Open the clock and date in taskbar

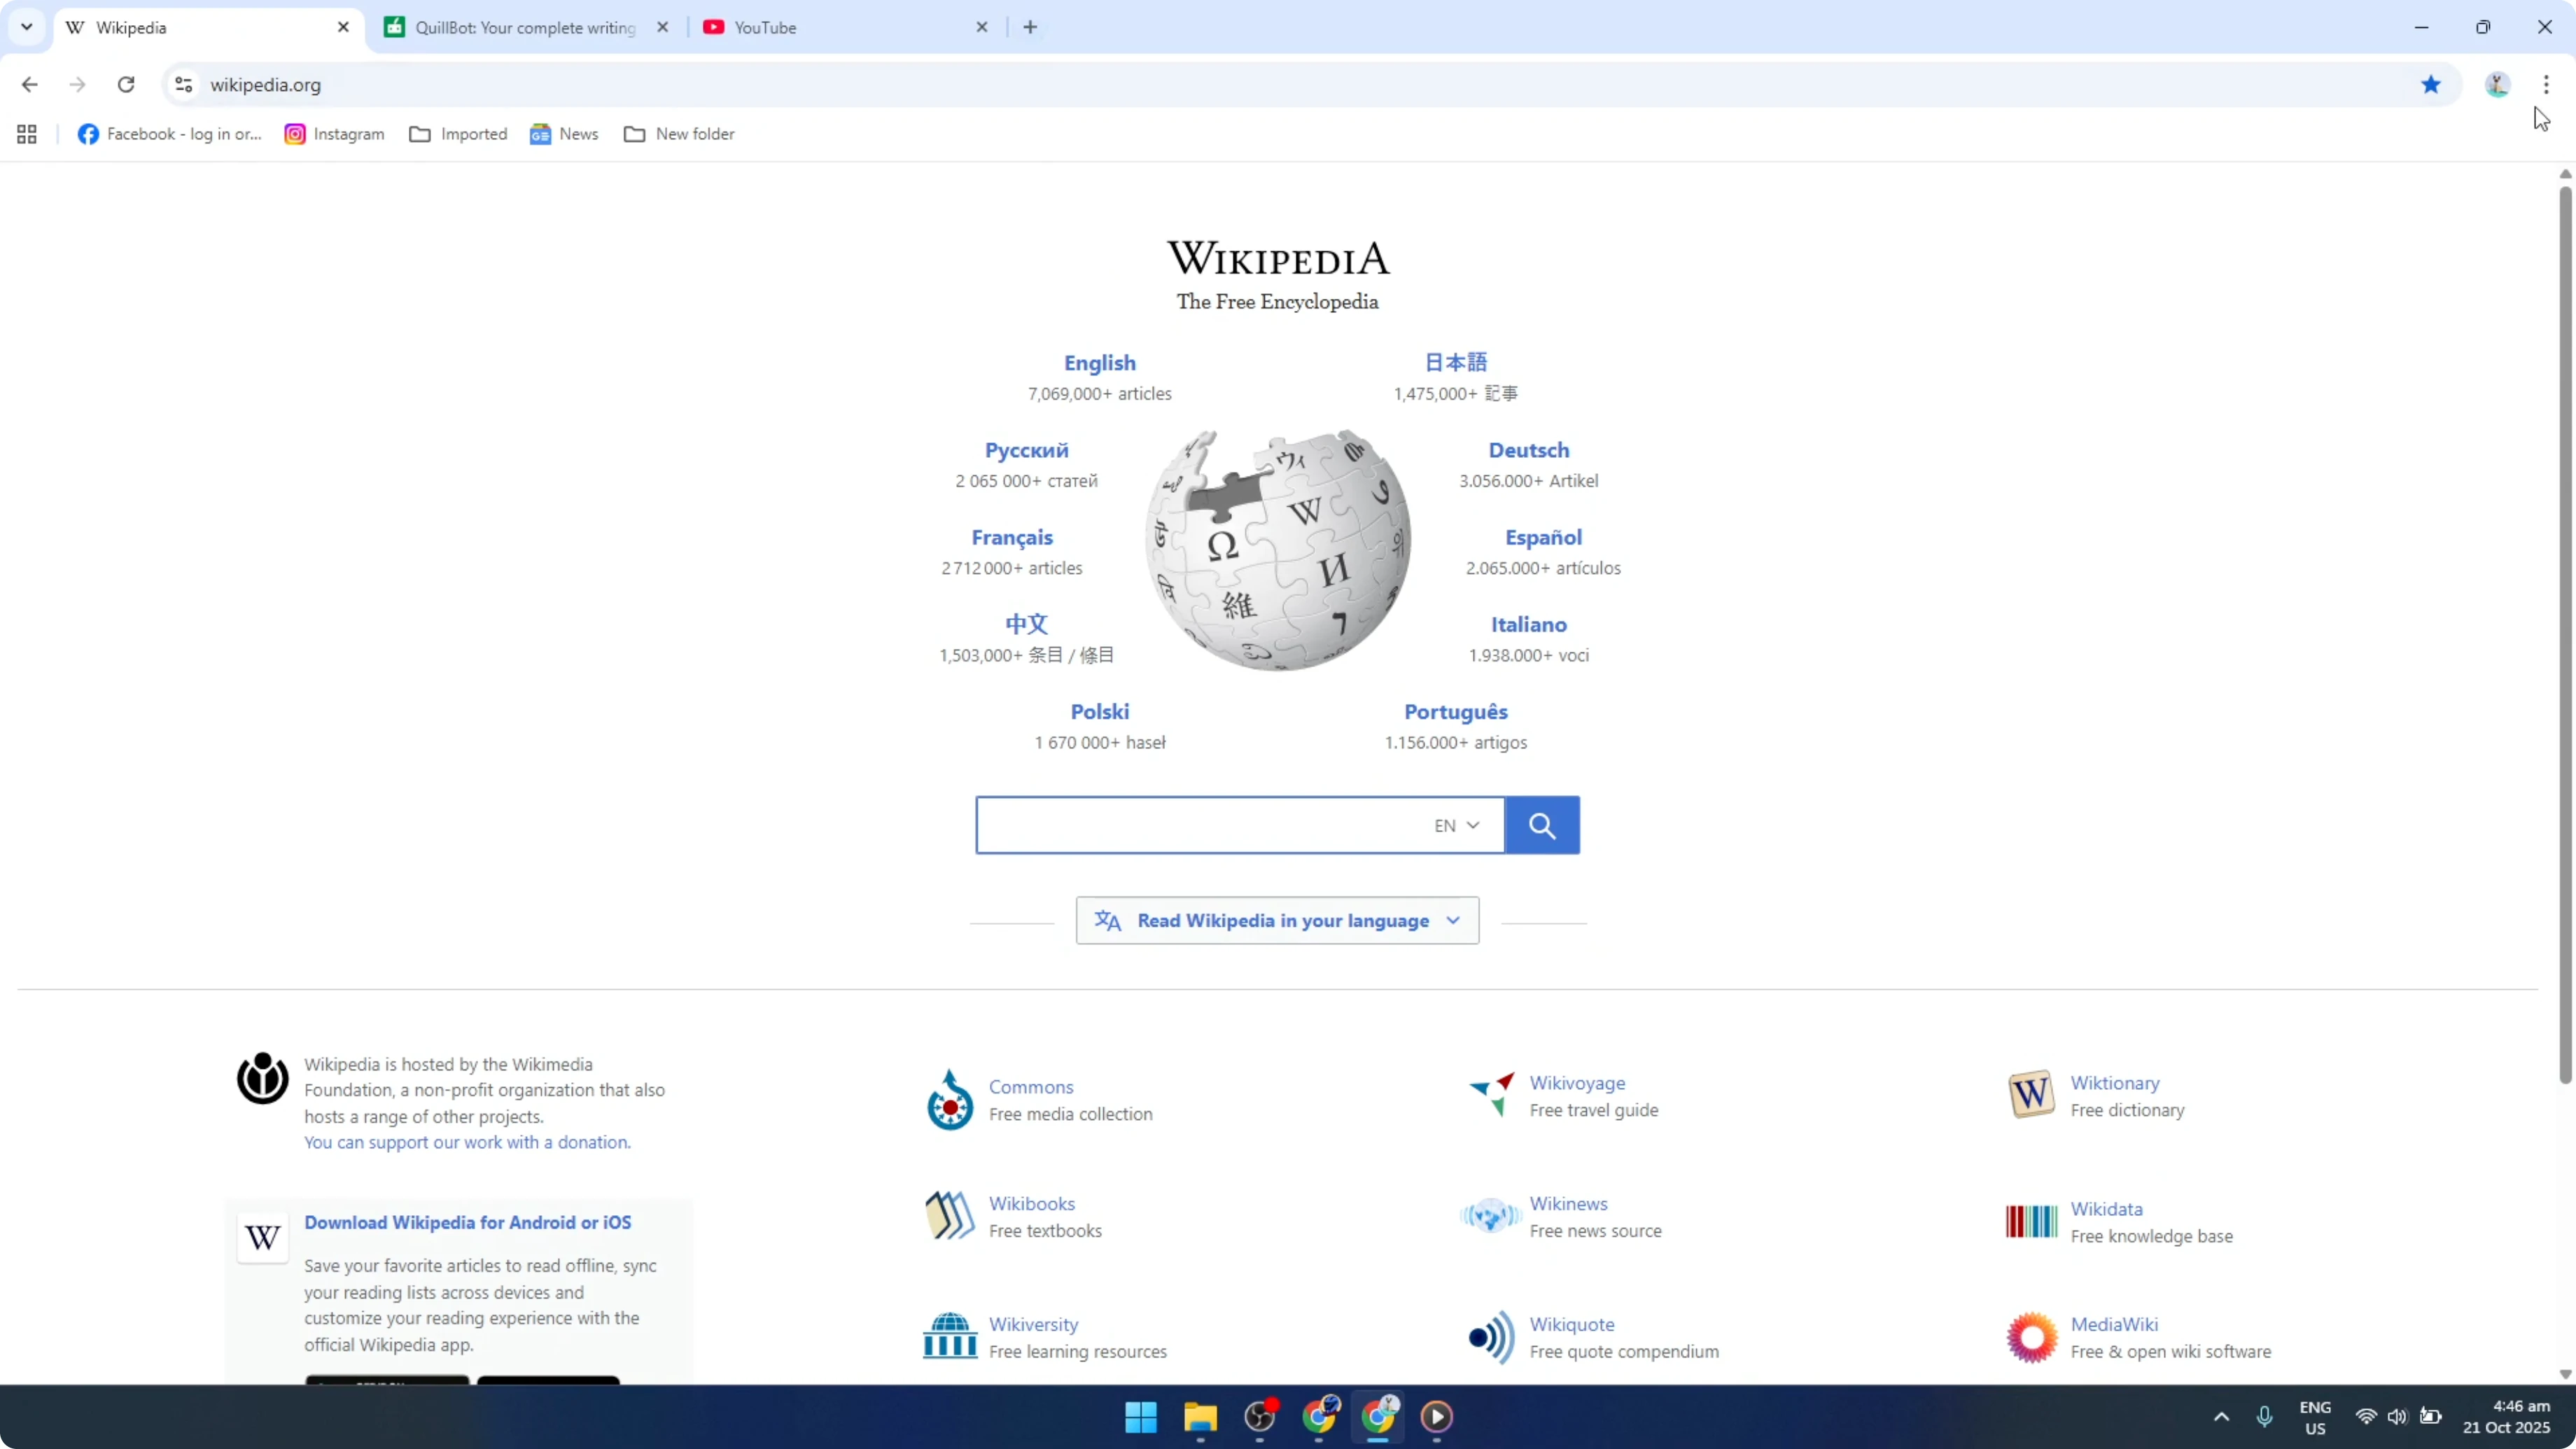2506,1416
